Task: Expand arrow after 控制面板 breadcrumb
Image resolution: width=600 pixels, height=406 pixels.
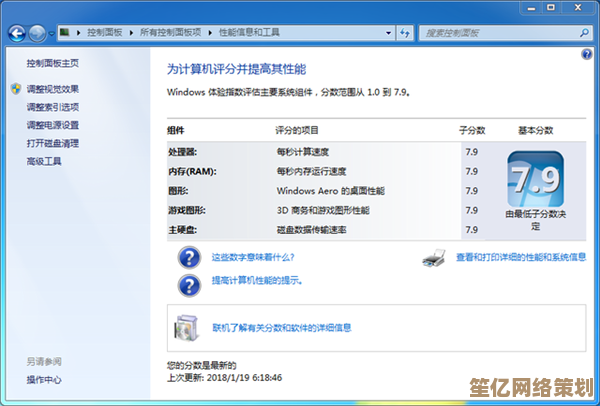Action: click(131, 33)
